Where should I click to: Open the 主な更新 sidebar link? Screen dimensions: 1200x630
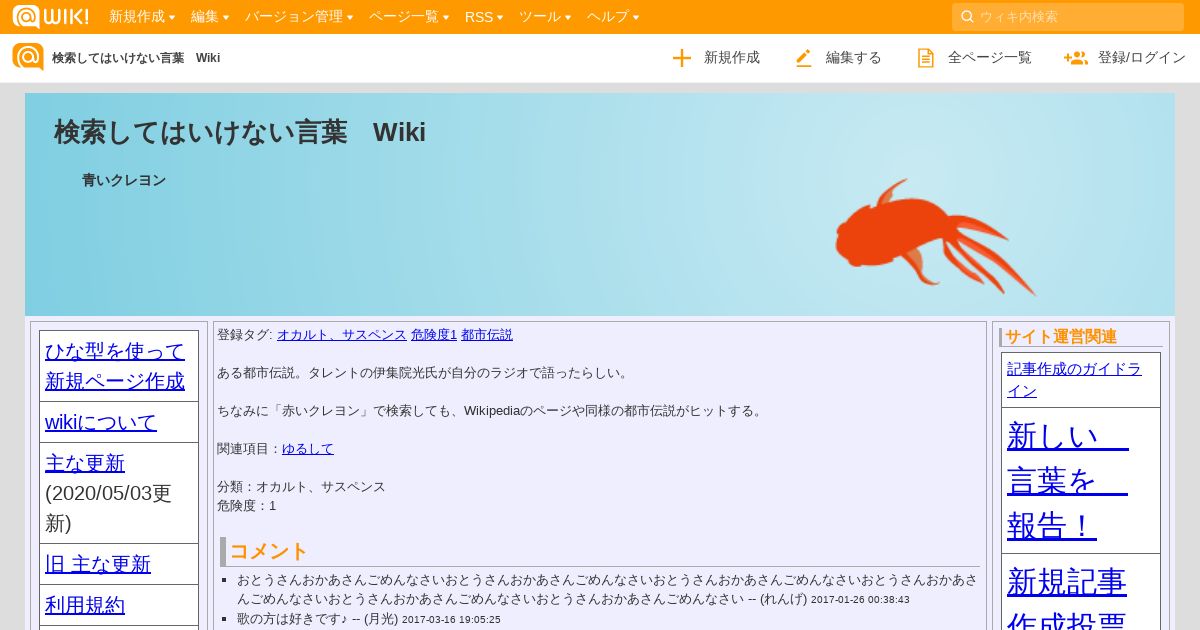point(85,463)
